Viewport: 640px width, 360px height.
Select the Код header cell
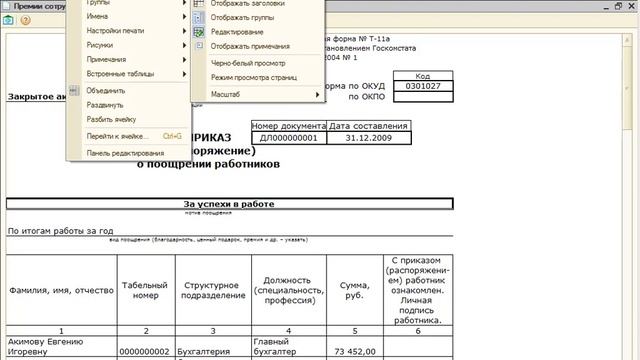(423, 76)
